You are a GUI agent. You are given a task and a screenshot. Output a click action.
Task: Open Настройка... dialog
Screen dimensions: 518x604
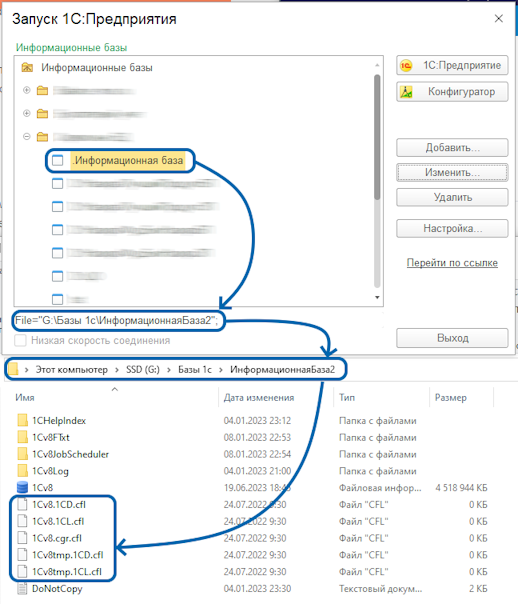[452, 228]
